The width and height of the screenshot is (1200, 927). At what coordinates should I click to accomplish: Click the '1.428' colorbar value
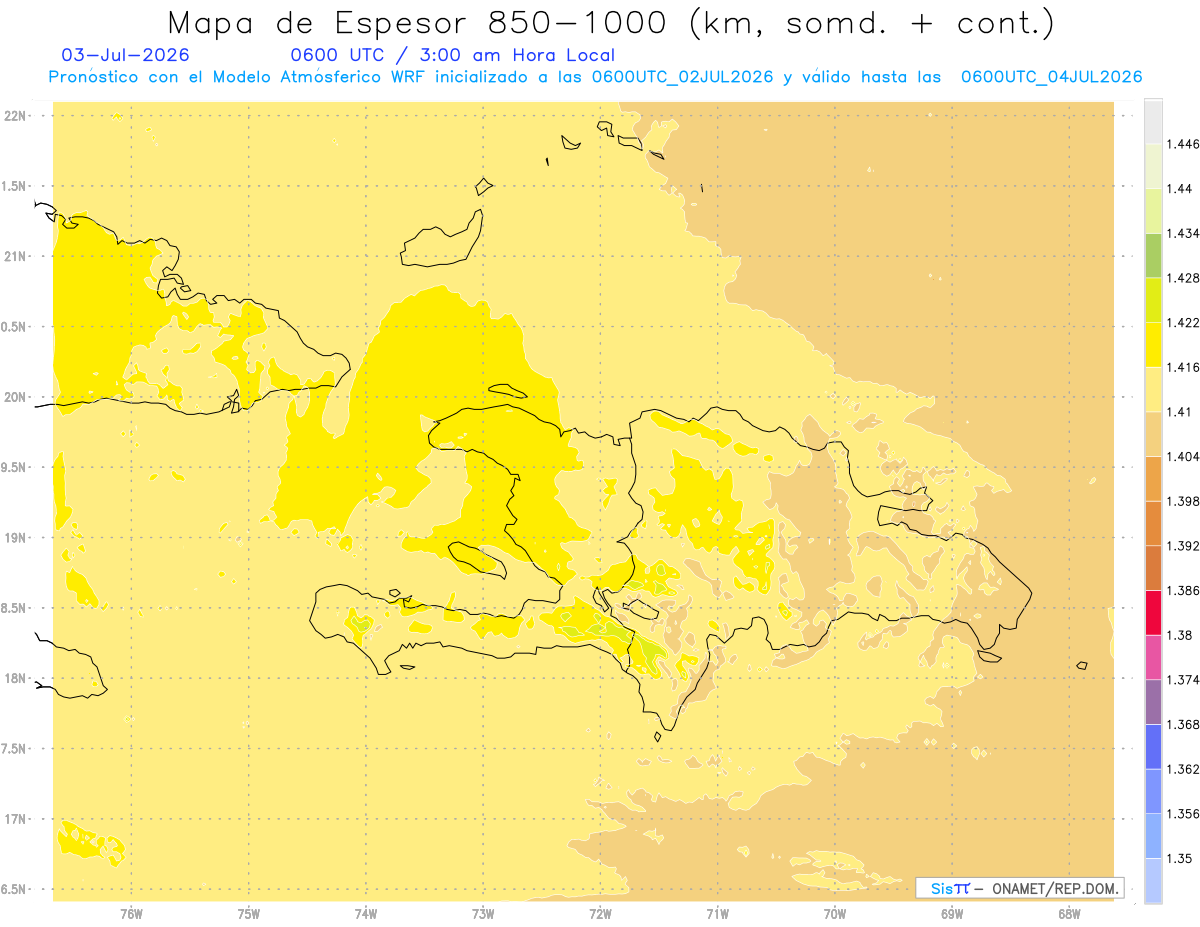(1184, 278)
